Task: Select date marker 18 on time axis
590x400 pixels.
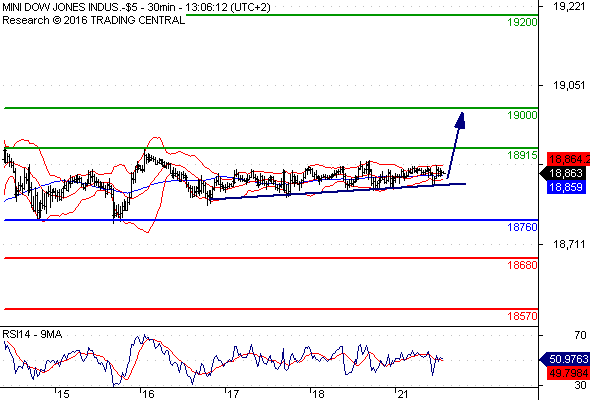Action: tap(318, 394)
